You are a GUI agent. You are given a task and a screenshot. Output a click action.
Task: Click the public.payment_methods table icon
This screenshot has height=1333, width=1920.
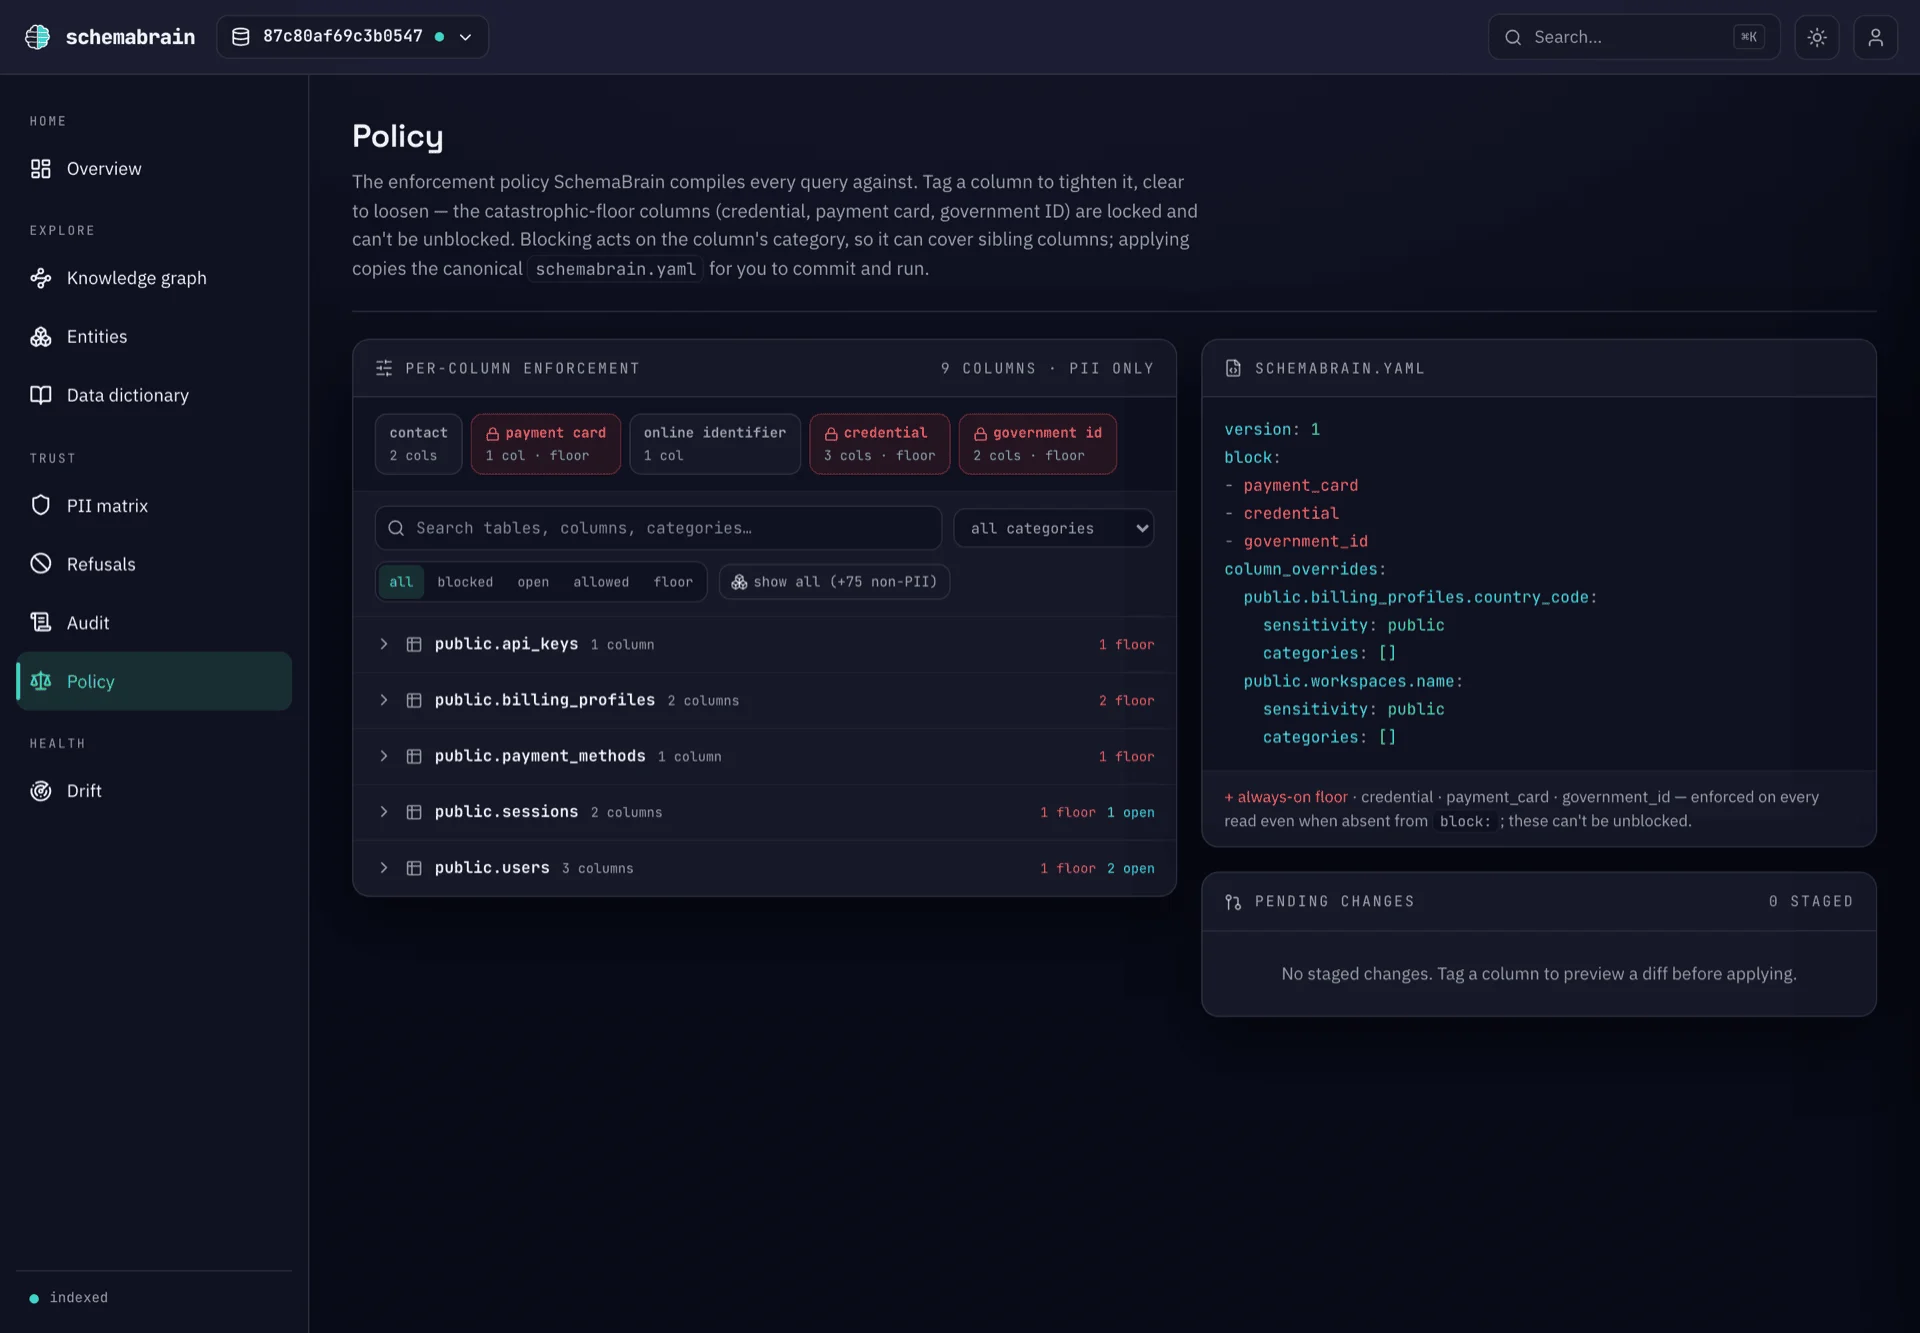point(414,757)
